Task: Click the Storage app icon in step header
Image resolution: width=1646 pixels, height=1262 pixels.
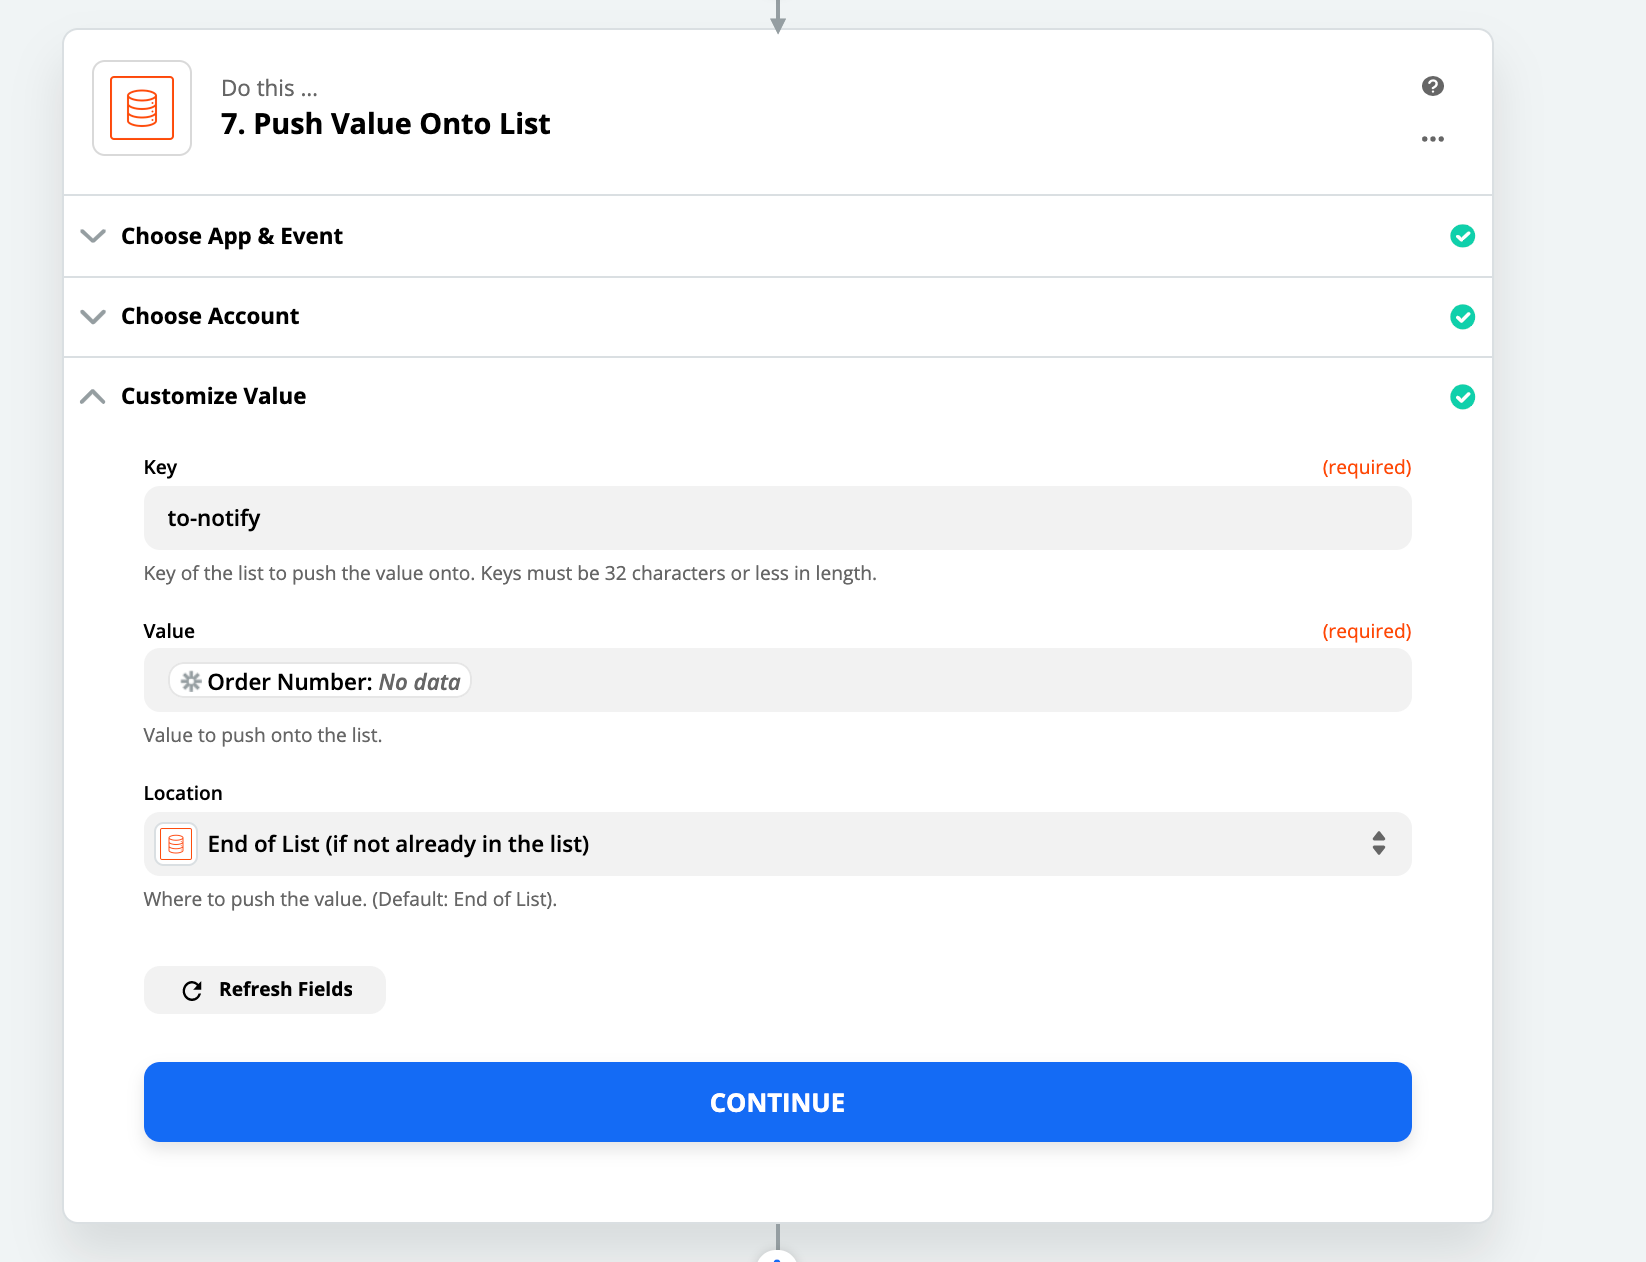Action: coord(142,108)
